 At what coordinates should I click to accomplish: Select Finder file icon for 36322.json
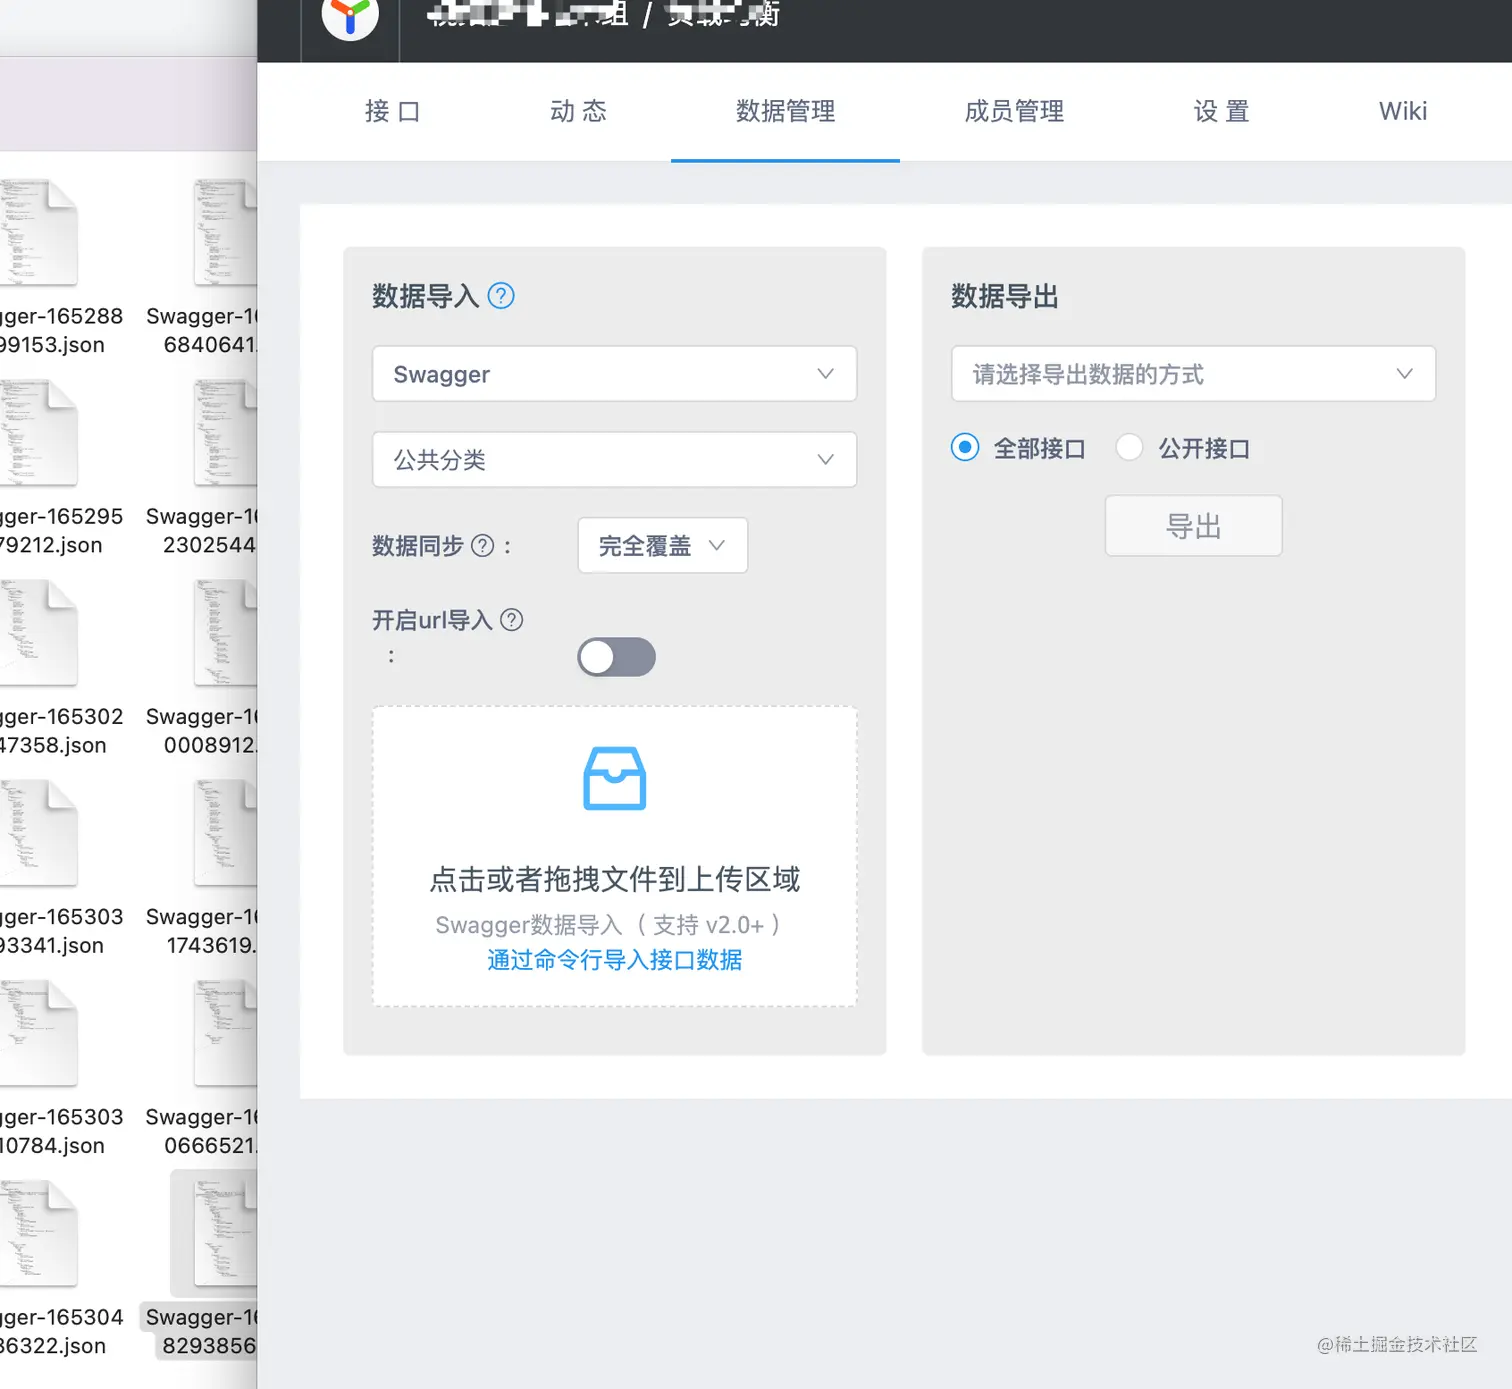tap(38, 1233)
